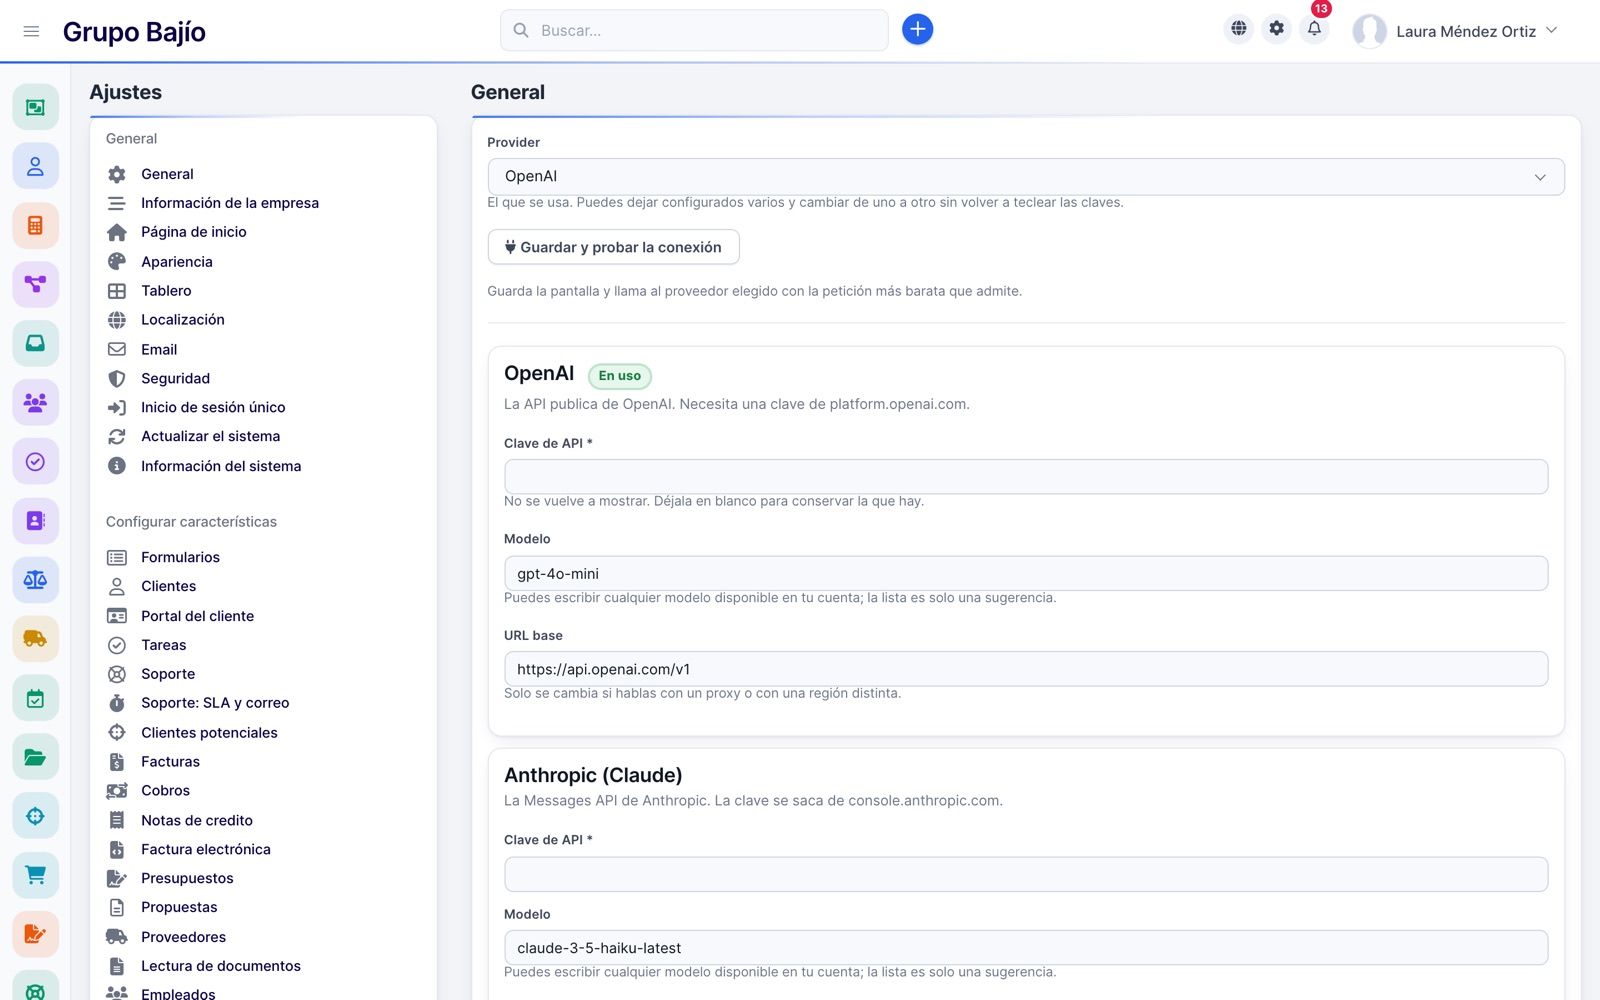The image size is (1600, 1000).
Task: Edit the URL base field
Action: (1026, 669)
